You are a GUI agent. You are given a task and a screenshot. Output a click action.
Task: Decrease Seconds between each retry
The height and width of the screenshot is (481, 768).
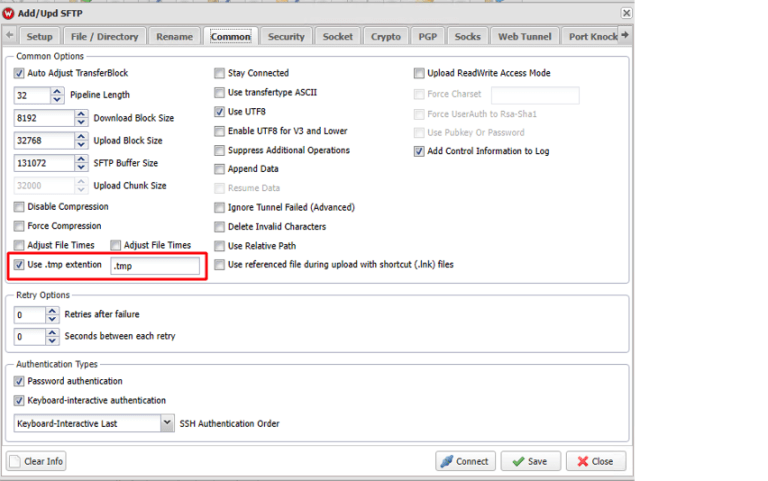(52, 340)
